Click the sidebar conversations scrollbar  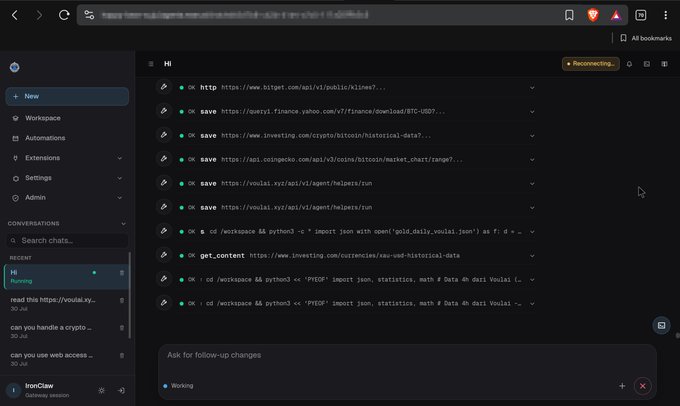pyautogui.click(x=130, y=295)
